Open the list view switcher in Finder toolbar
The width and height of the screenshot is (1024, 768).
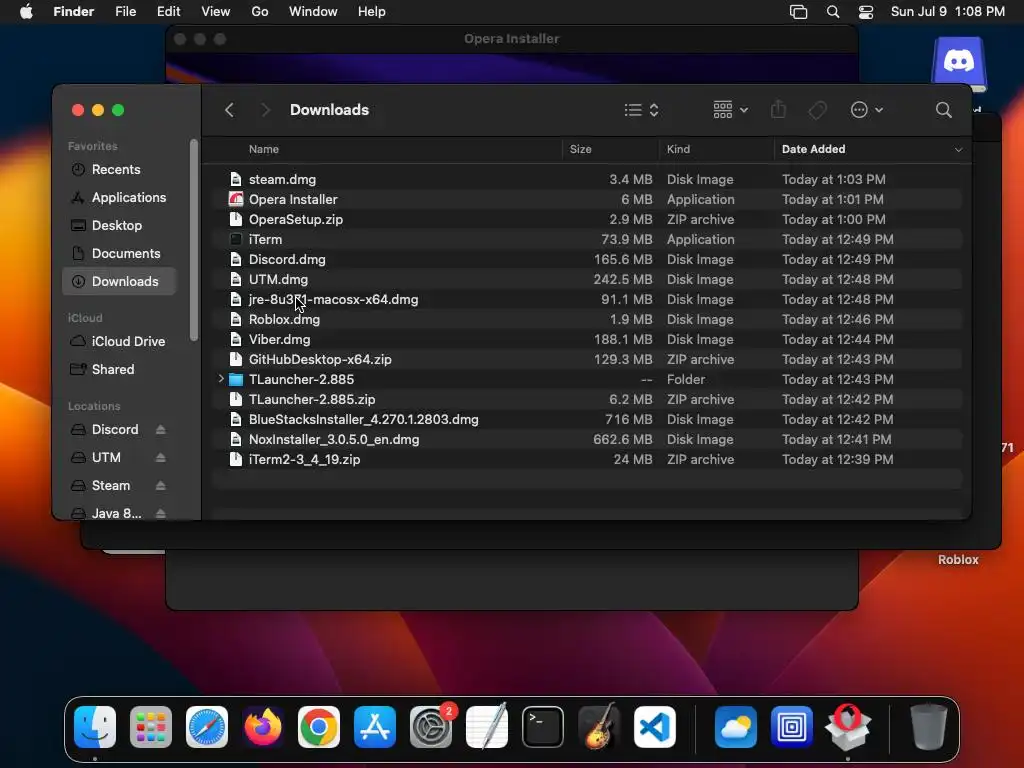[641, 110]
